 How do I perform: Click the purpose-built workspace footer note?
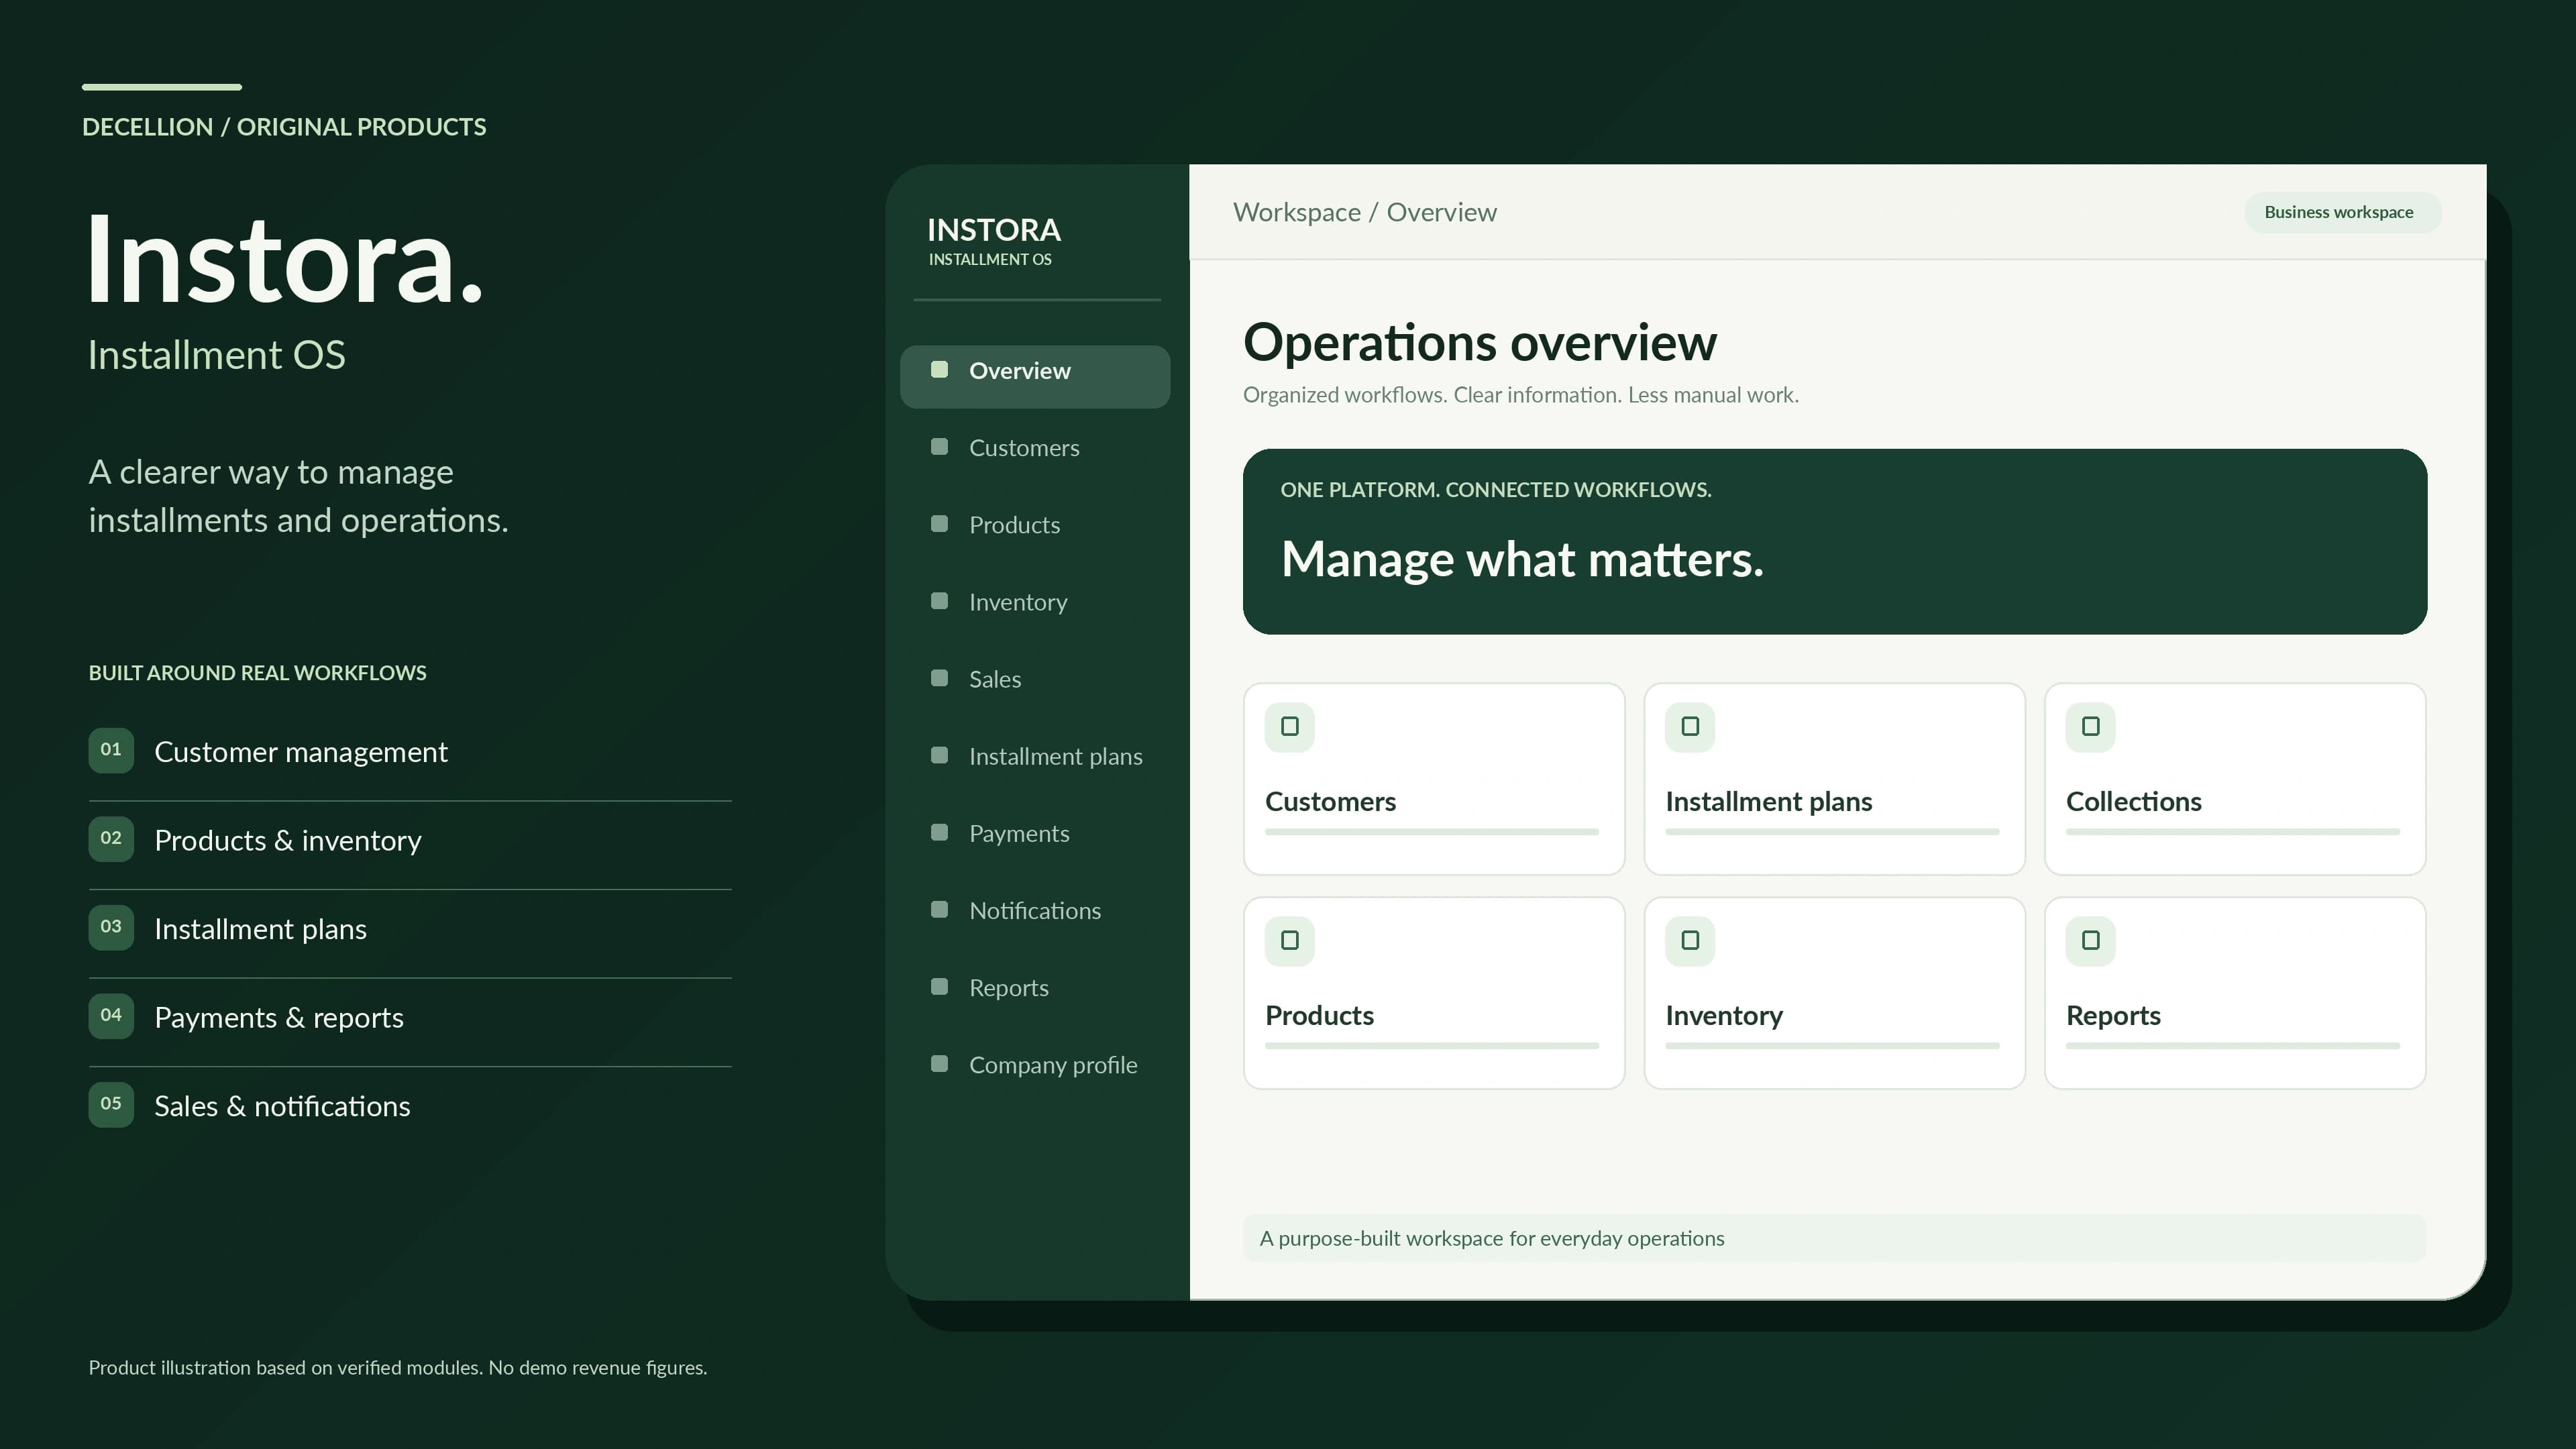(x=1834, y=1238)
